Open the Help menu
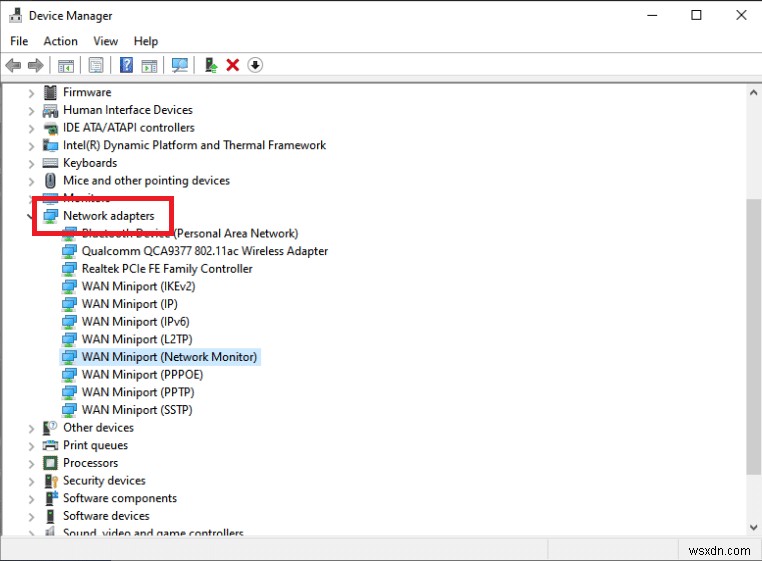This screenshot has width=762, height=561. point(146,41)
